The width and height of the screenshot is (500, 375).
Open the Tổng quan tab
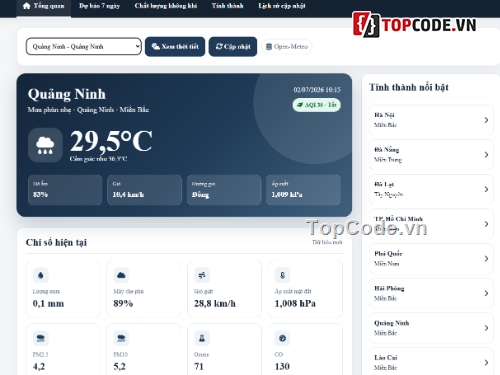pos(44,6)
